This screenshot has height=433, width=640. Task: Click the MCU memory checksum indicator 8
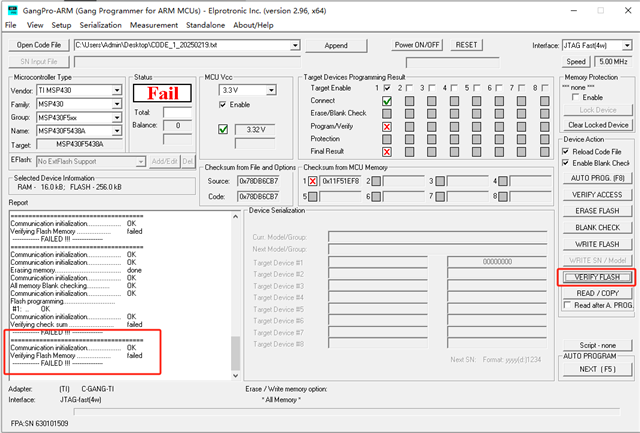click(x=503, y=197)
